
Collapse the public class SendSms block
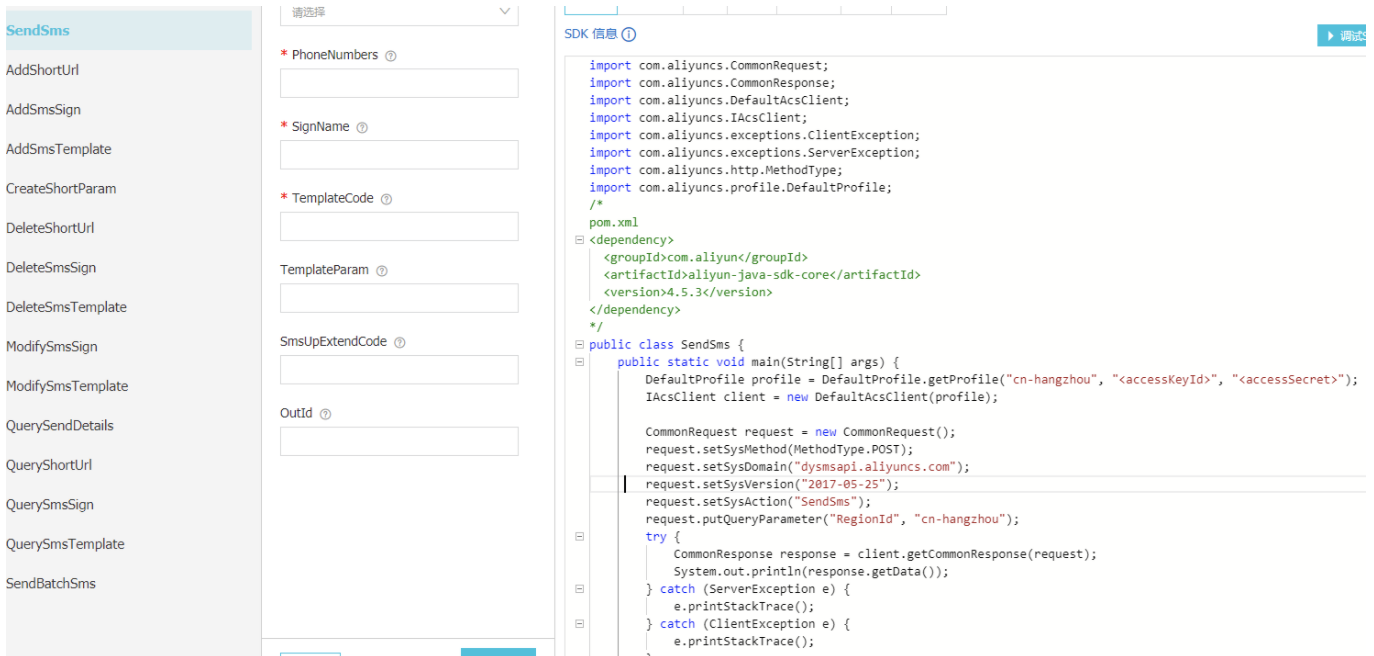tap(579, 344)
